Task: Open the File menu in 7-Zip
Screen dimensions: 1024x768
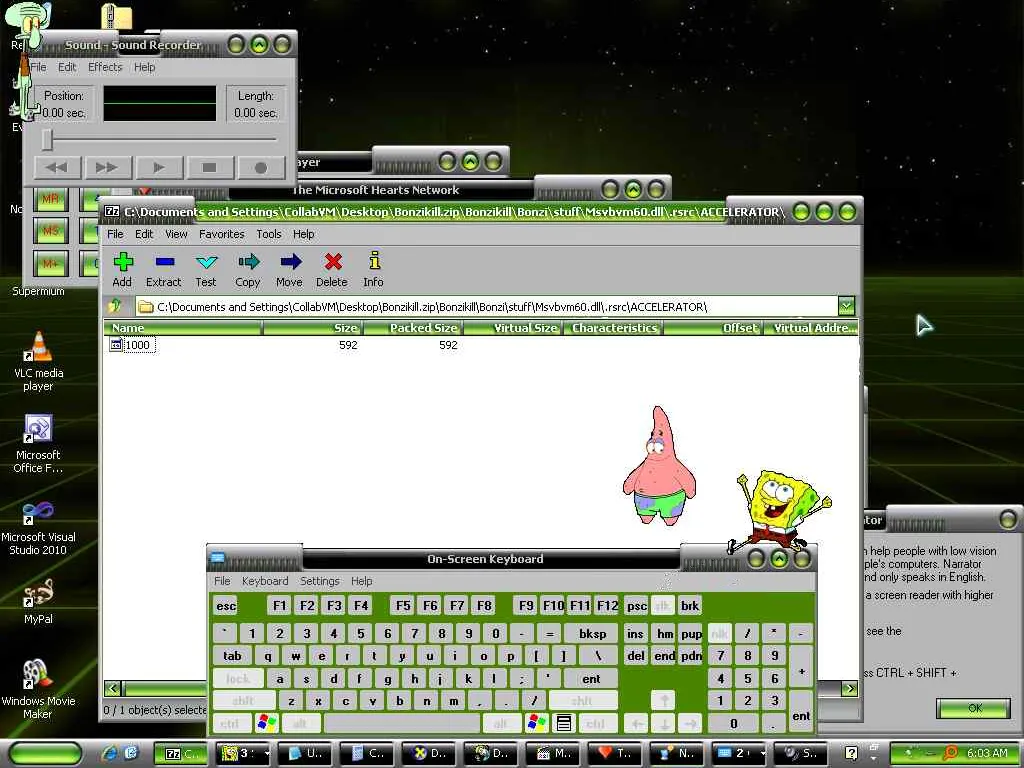Action: 116,234
